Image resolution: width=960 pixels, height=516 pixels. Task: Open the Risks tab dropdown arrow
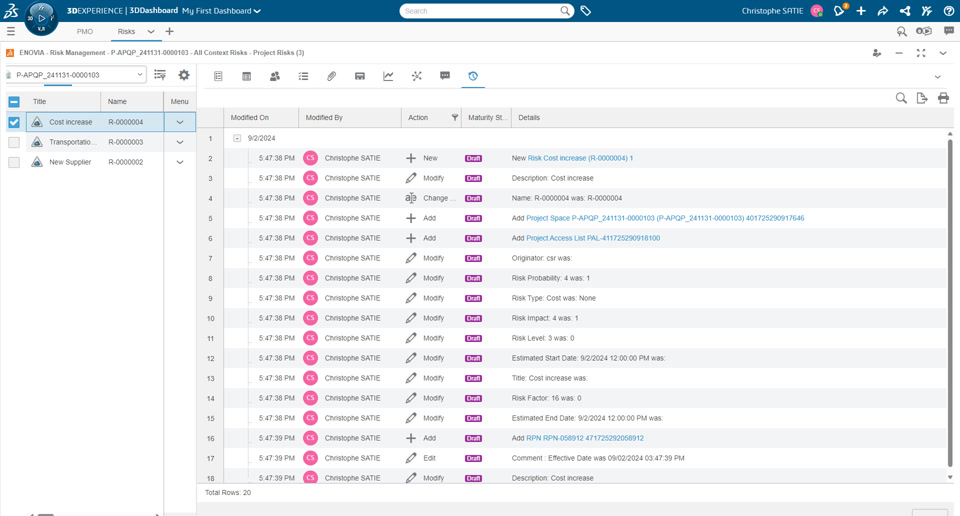pyautogui.click(x=151, y=31)
